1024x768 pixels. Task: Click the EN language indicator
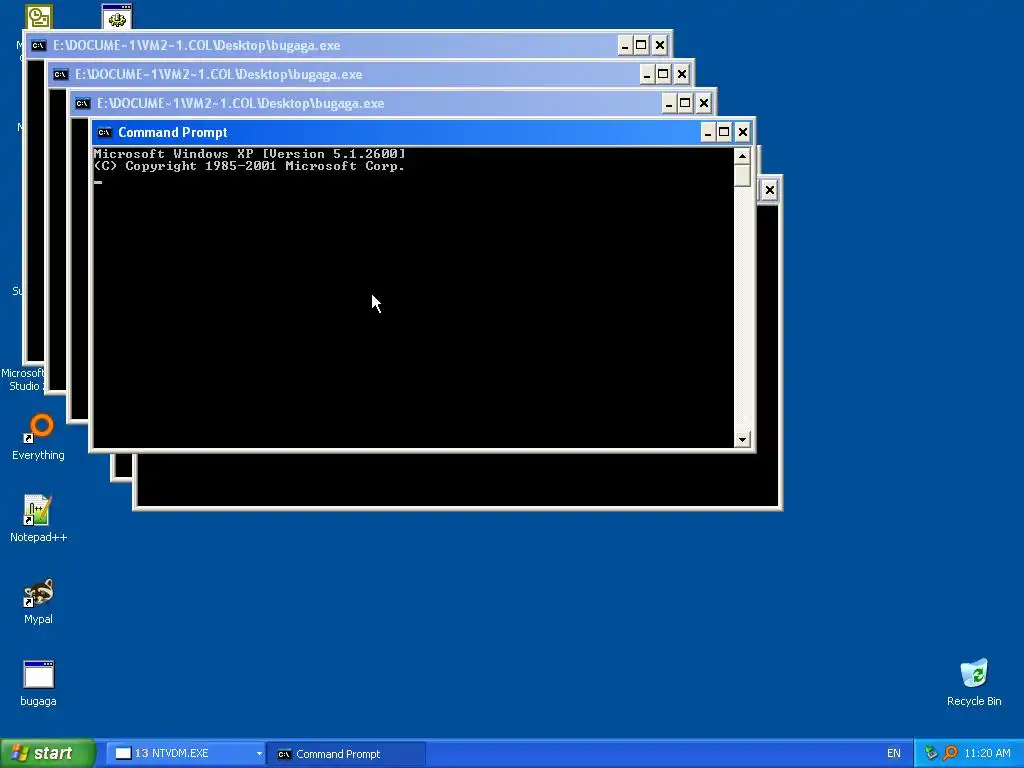pos(893,753)
